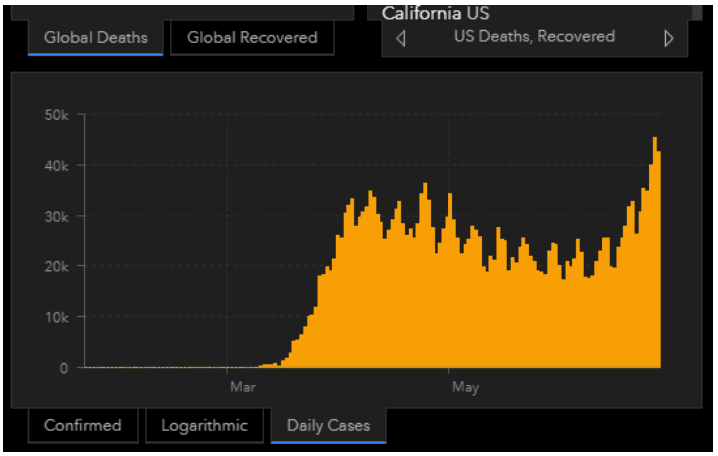The width and height of the screenshot is (718, 456).
Task: Click the US Deaths, Recovered panel title
Action: pyautogui.click(x=534, y=36)
